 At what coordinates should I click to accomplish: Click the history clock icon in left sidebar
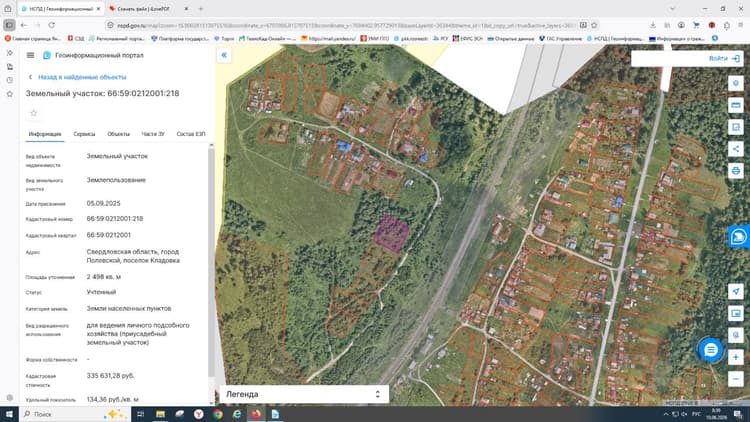[x=10, y=80]
